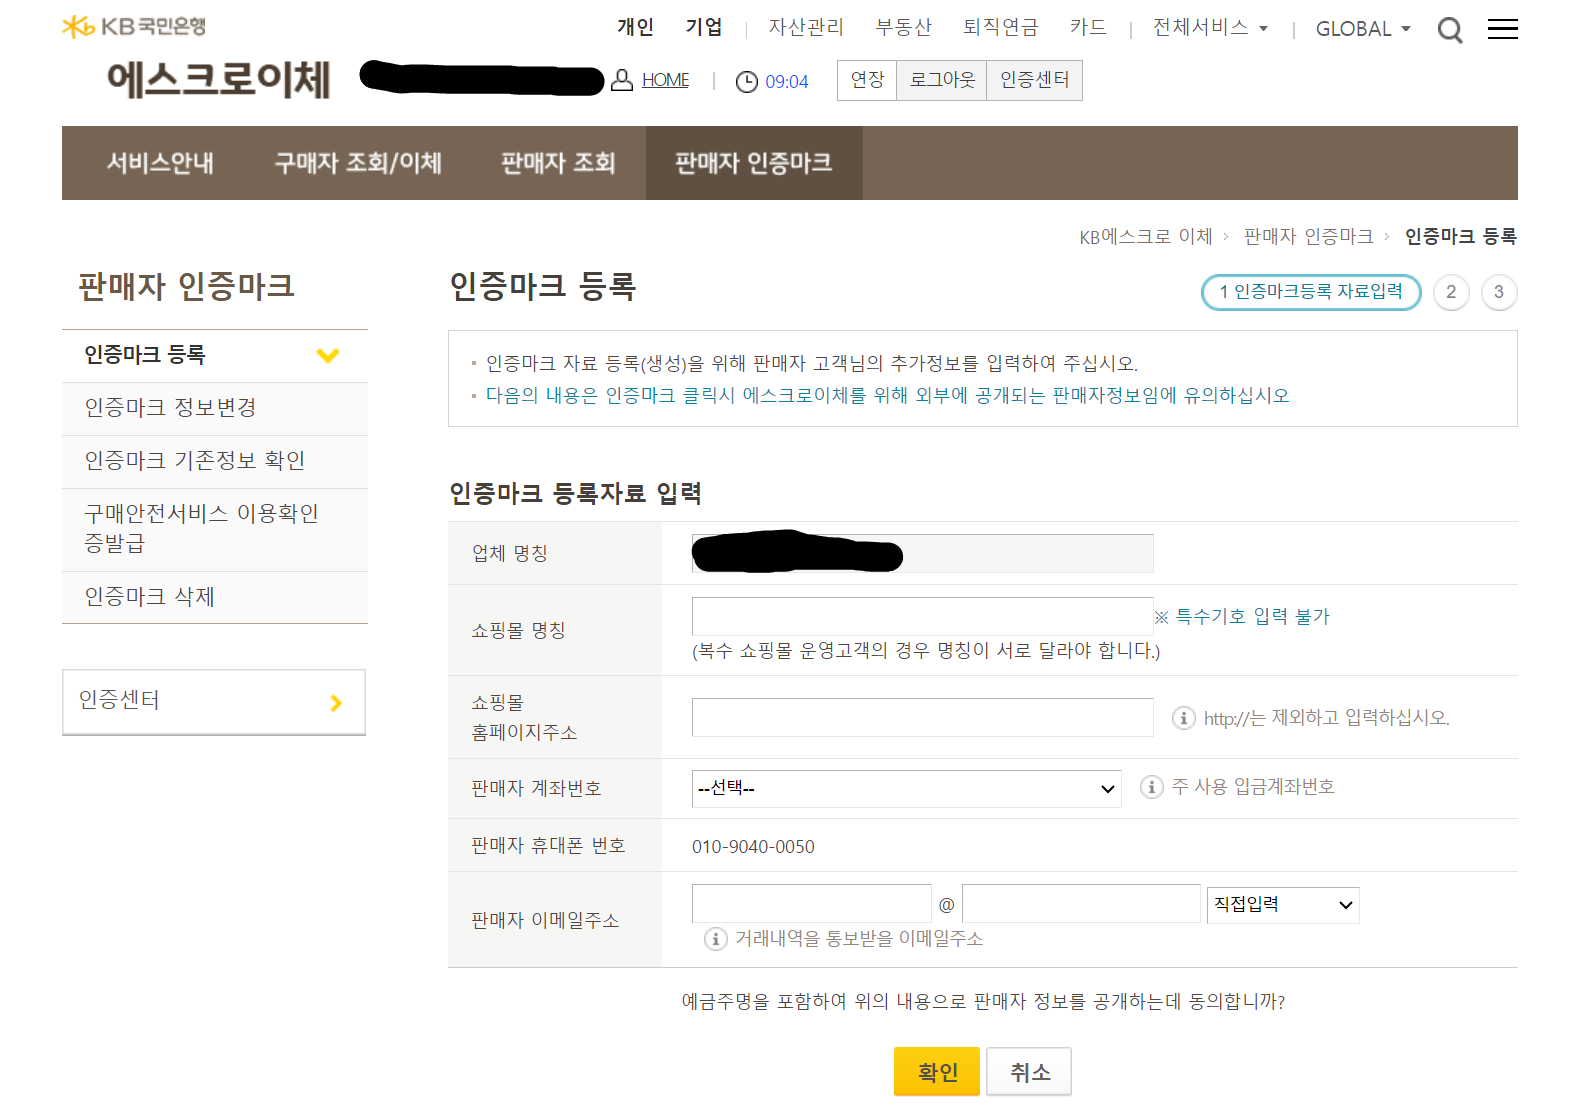This screenshot has width=1592, height=1111.
Task: Click the clock session timer icon
Action: click(747, 82)
